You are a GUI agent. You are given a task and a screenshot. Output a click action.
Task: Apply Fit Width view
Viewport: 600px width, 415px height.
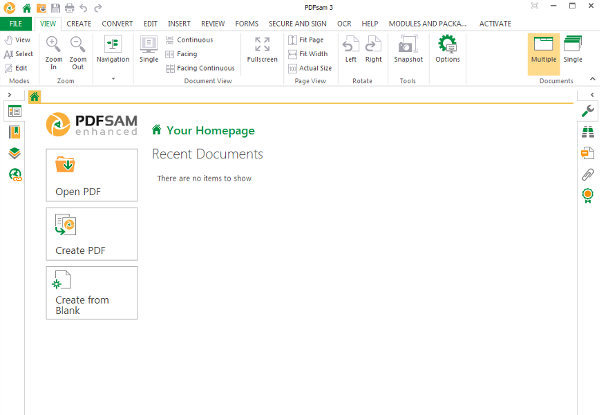pos(308,54)
